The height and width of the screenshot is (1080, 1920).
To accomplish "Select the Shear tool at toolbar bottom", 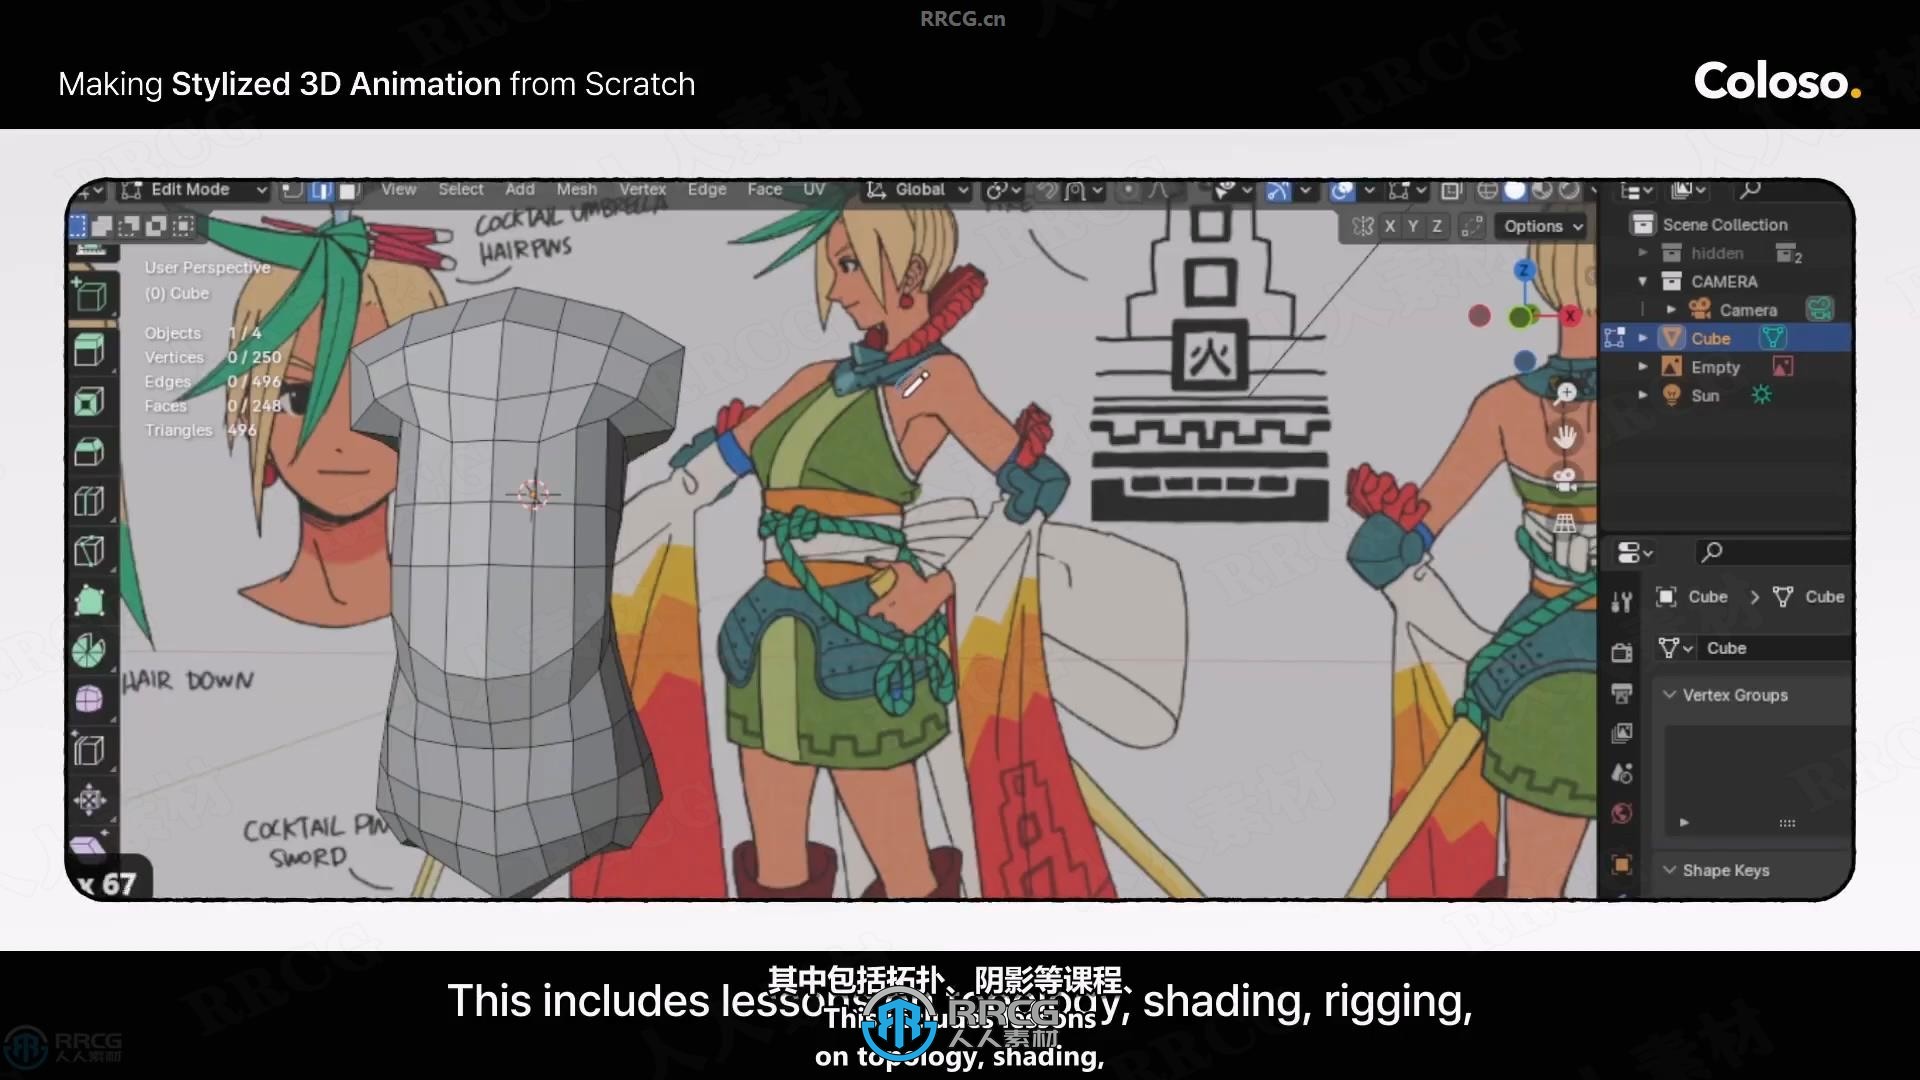I will click(x=90, y=847).
